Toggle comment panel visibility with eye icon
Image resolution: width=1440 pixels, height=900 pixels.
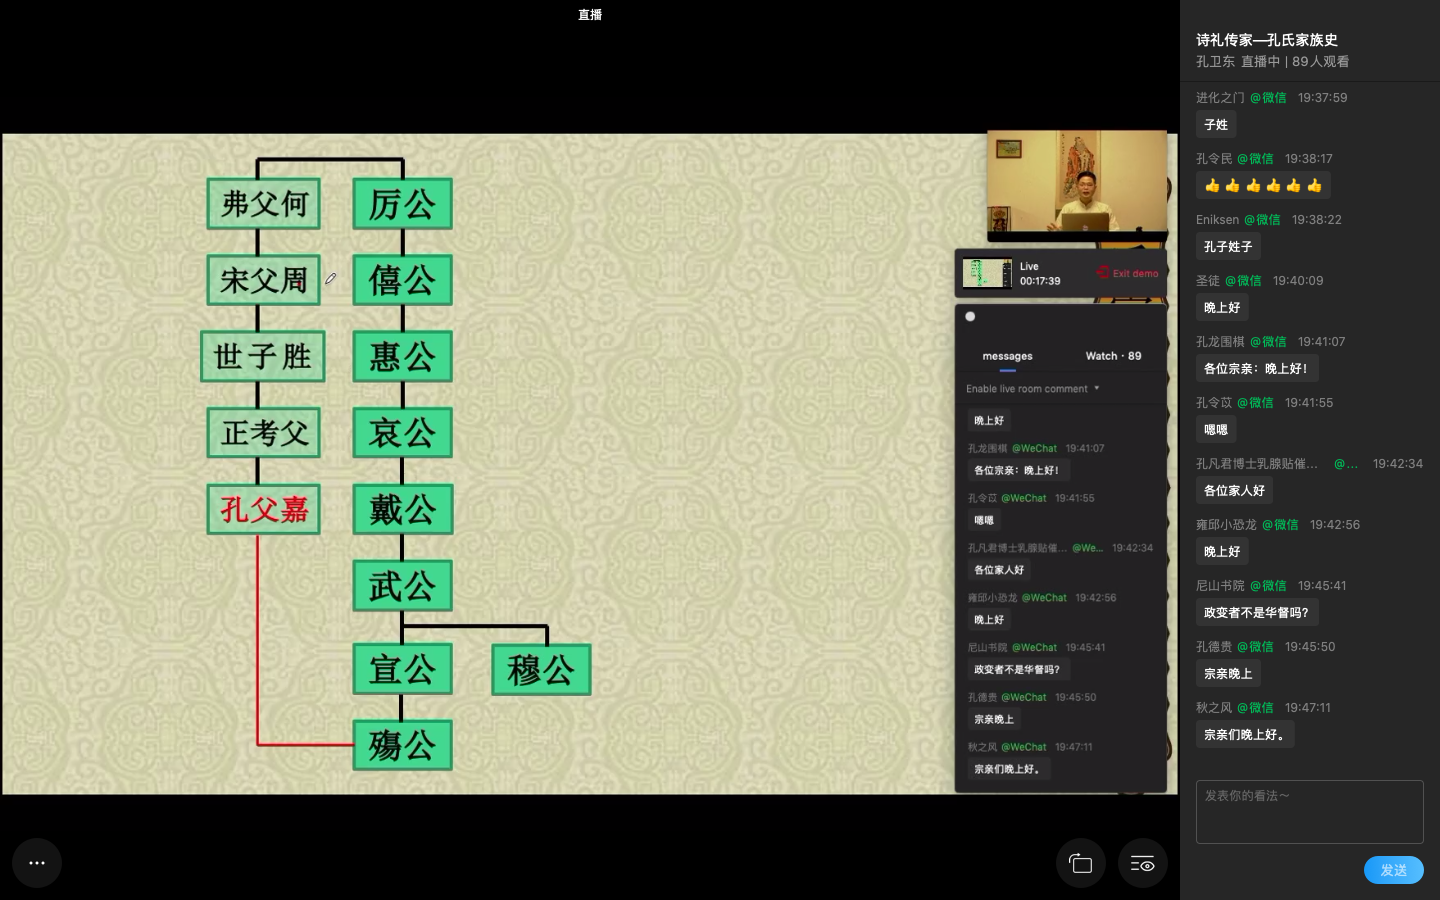click(x=1143, y=863)
